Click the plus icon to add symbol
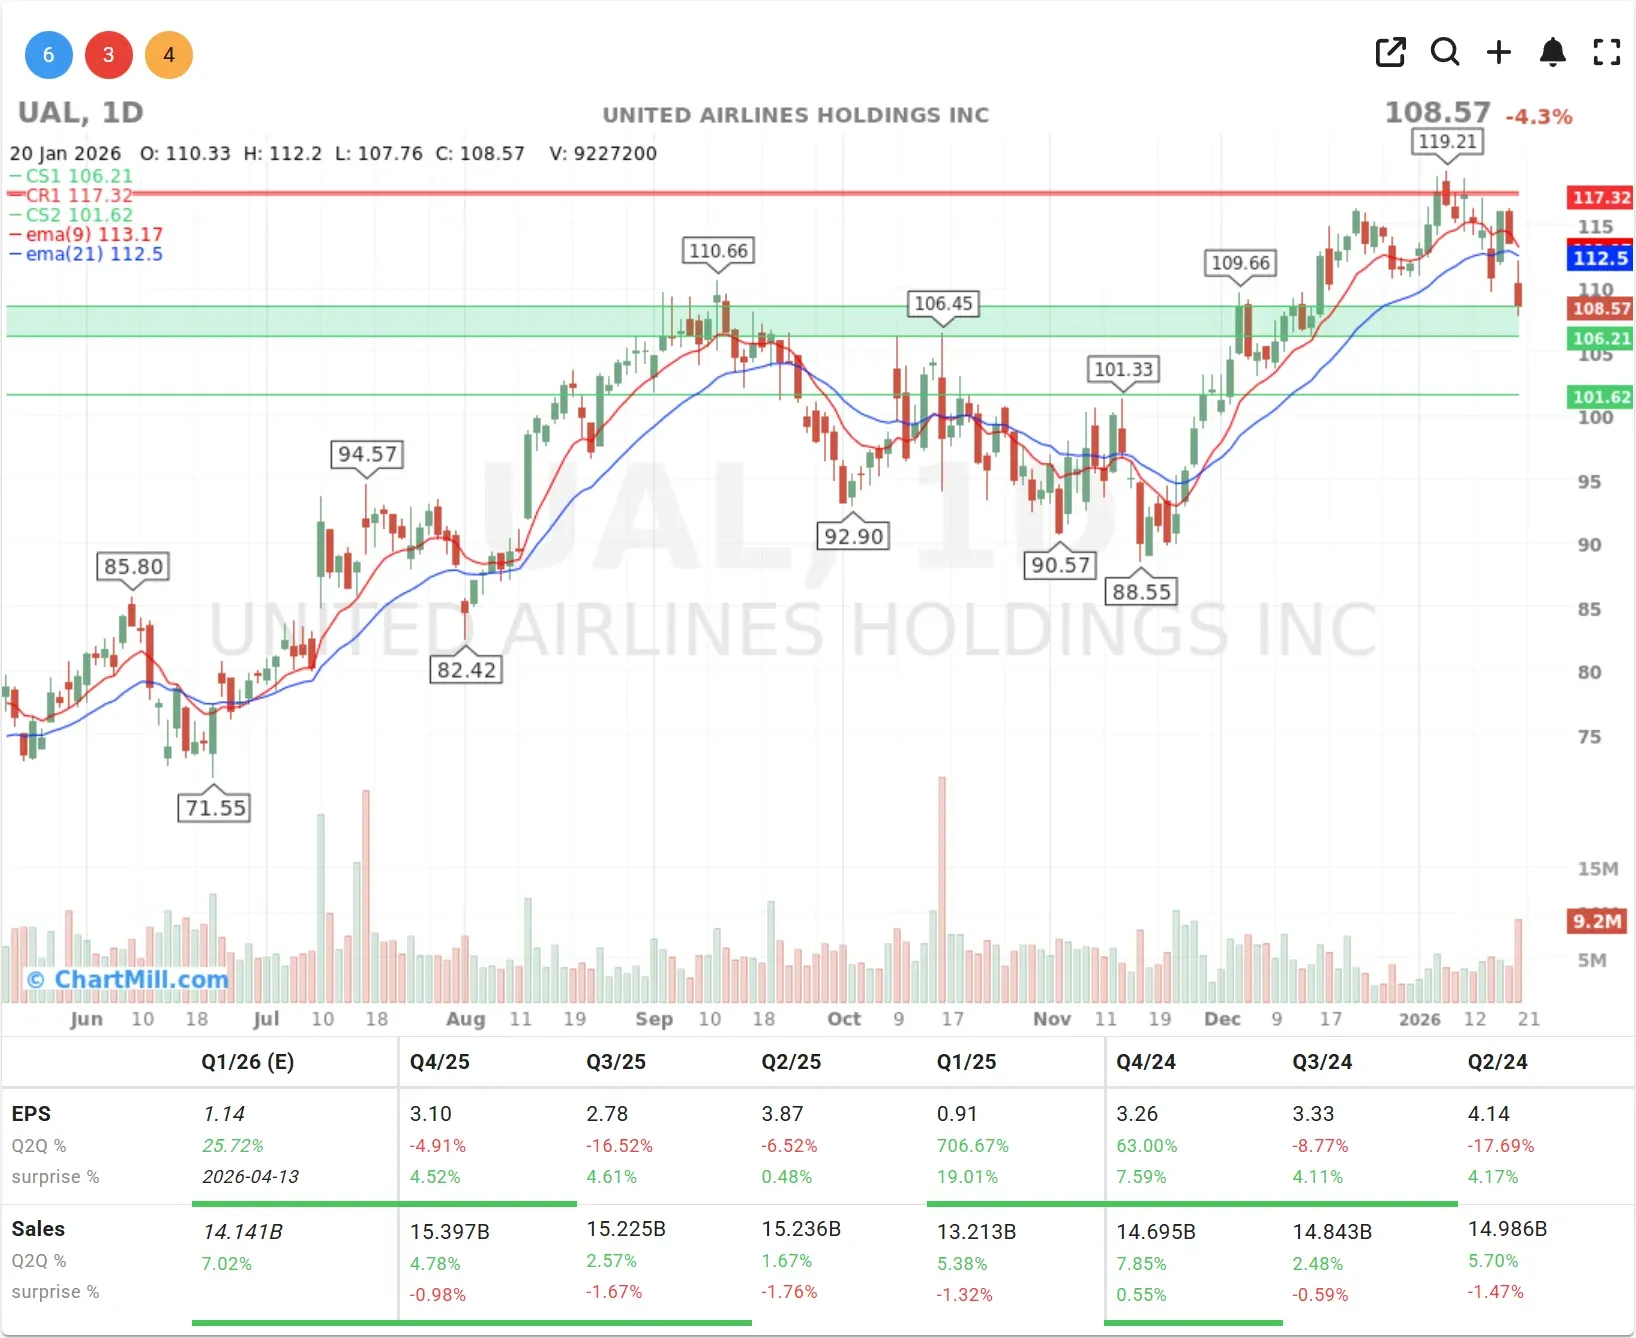This screenshot has height=1338, width=1636. tap(1499, 52)
